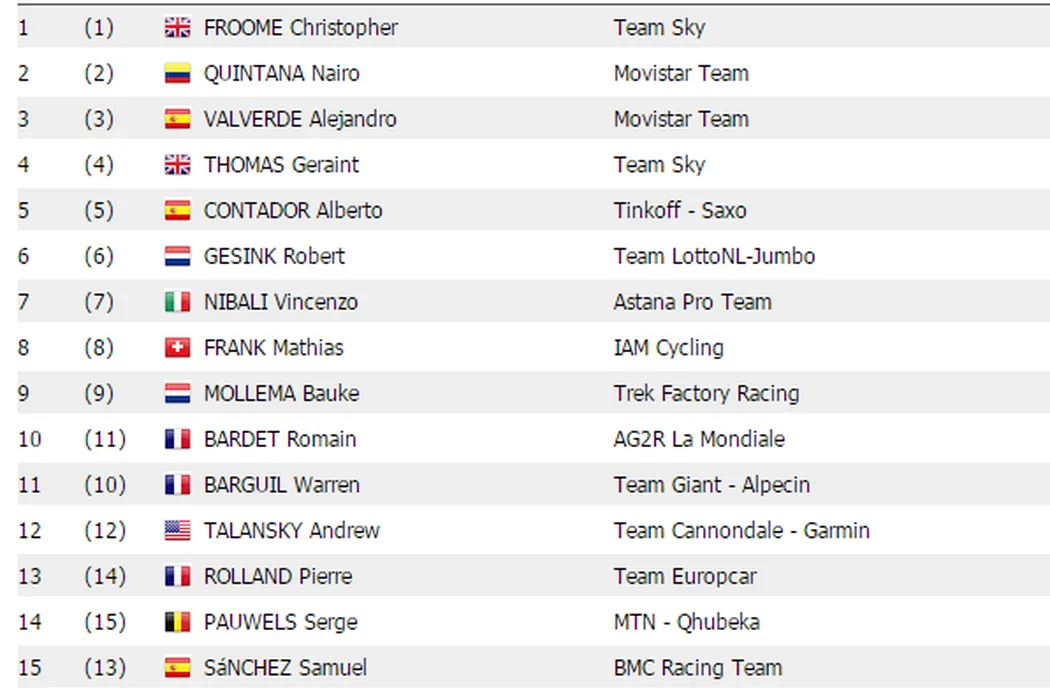
Task: Select rider SáNCHEZ Samuel
Action: 284,668
